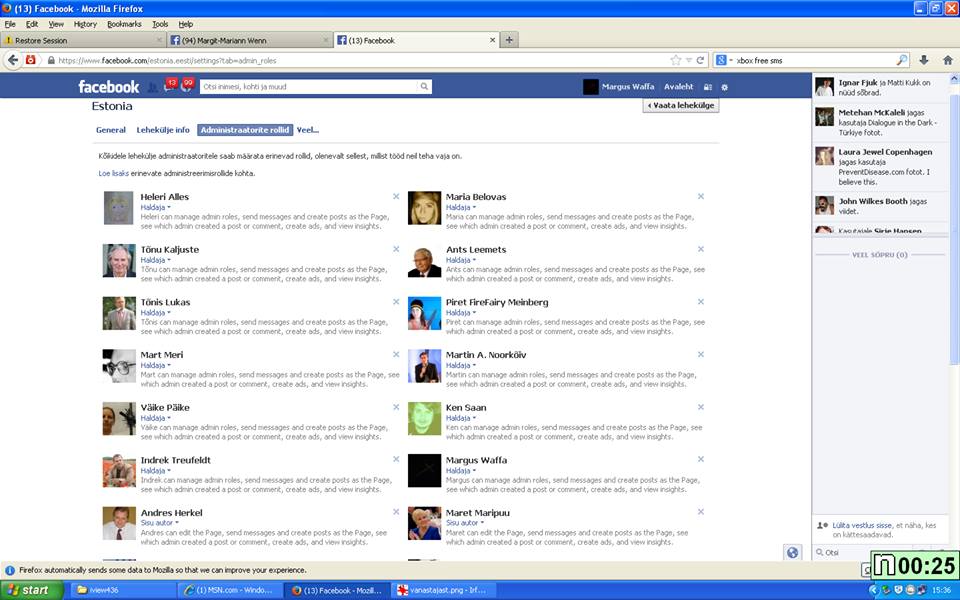Image resolution: width=960 pixels, height=600 pixels.
Task: Switch to the Margit-Mariann Wenn browser tab
Action: coord(250,40)
